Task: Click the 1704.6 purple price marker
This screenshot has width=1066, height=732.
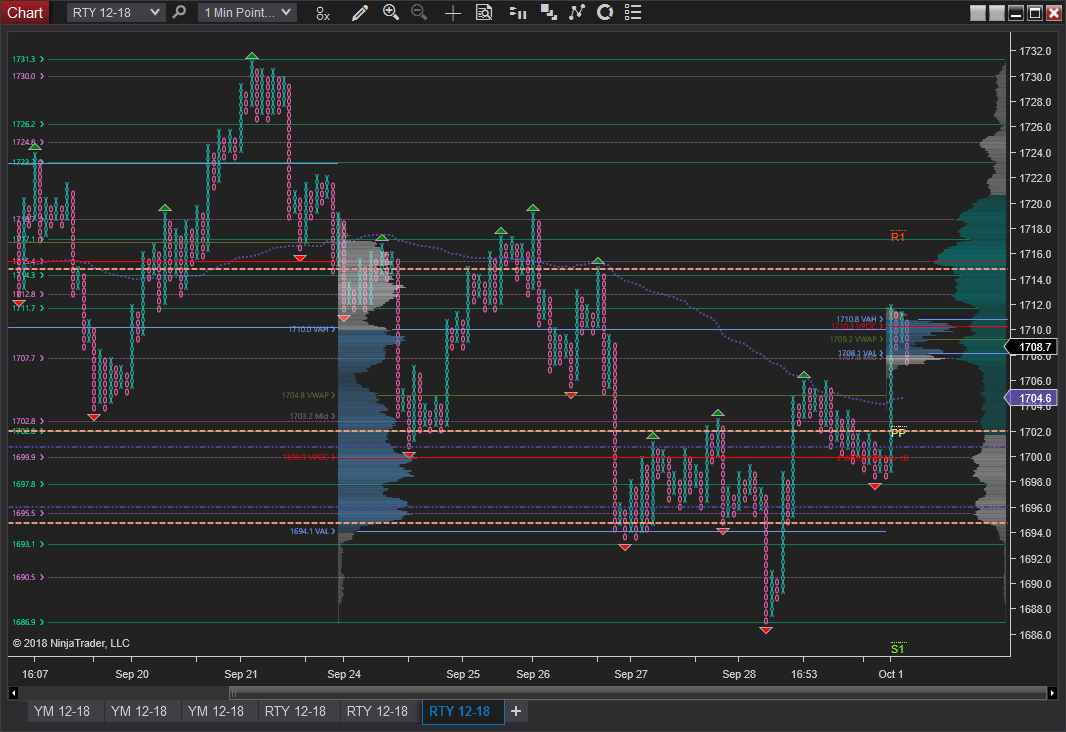Action: tap(1032, 398)
